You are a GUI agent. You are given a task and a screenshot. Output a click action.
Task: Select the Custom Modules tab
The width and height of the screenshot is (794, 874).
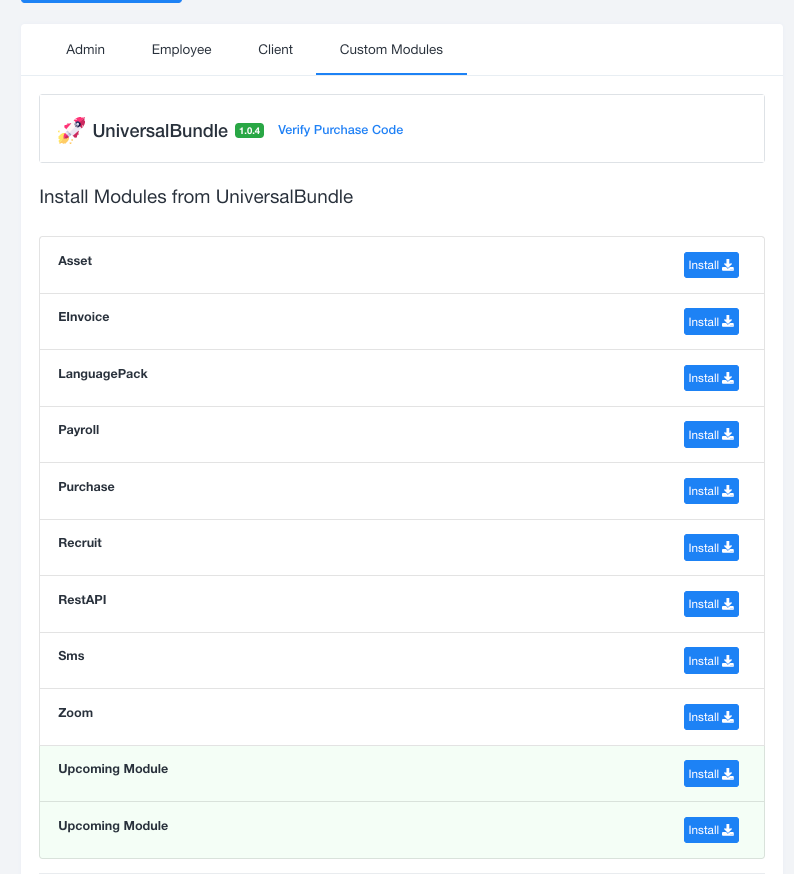(391, 49)
